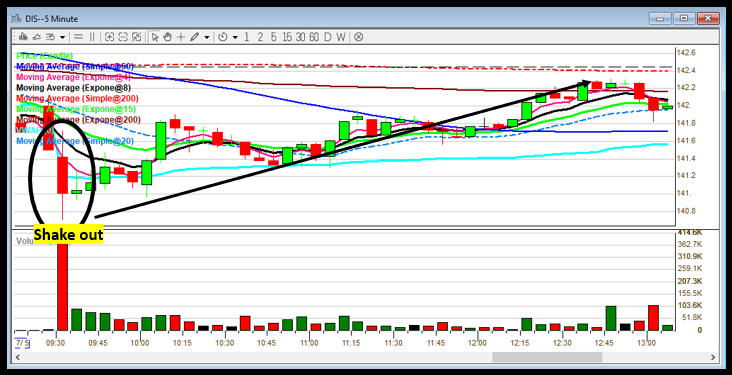Activate the crosshair plus tool

pyautogui.click(x=181, y=37)
